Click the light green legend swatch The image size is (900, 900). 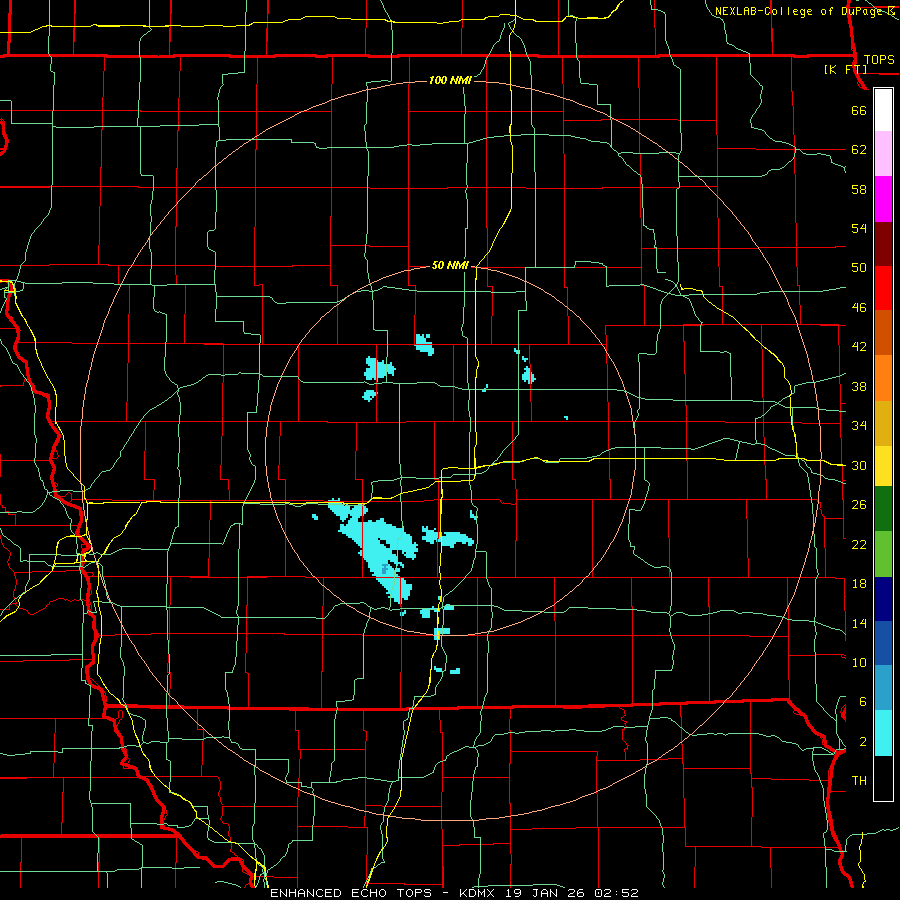[x=883, y=554]
